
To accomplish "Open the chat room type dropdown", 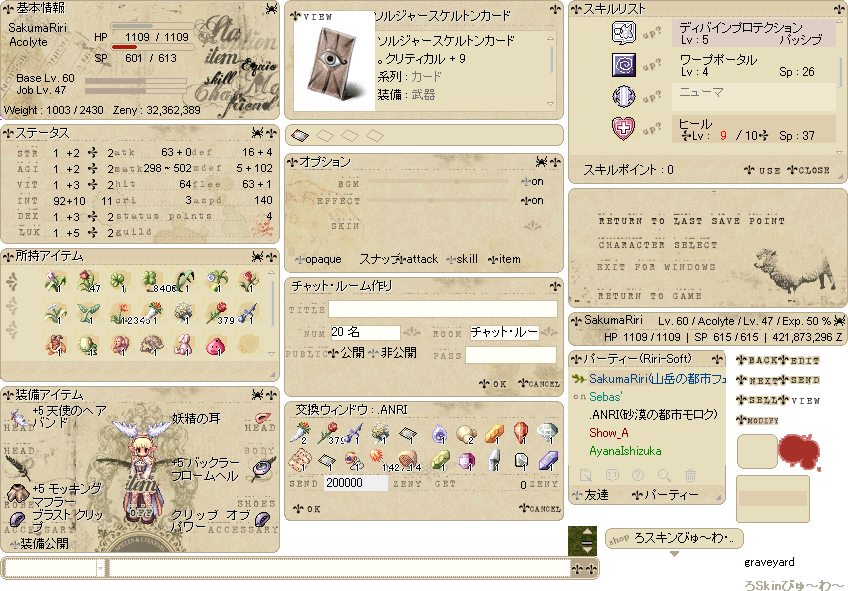I will (x=550, y=331).
